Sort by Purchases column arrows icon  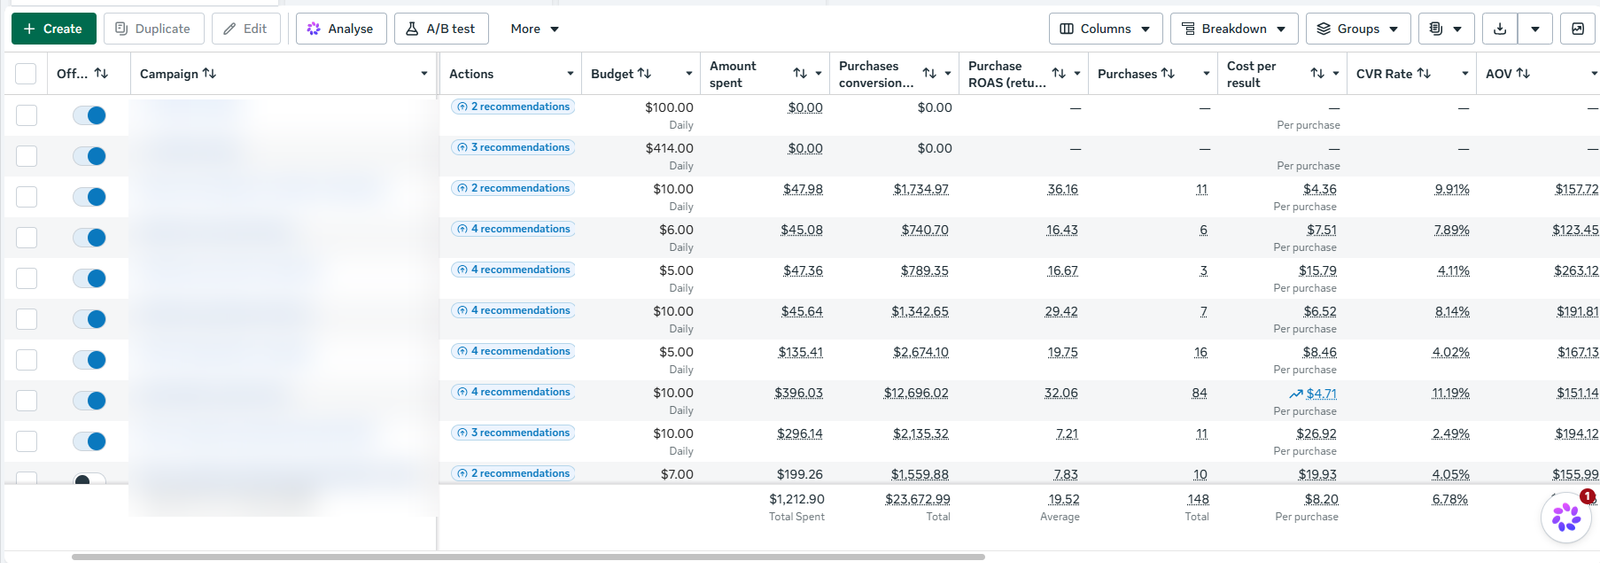[x=1168, y=74]
